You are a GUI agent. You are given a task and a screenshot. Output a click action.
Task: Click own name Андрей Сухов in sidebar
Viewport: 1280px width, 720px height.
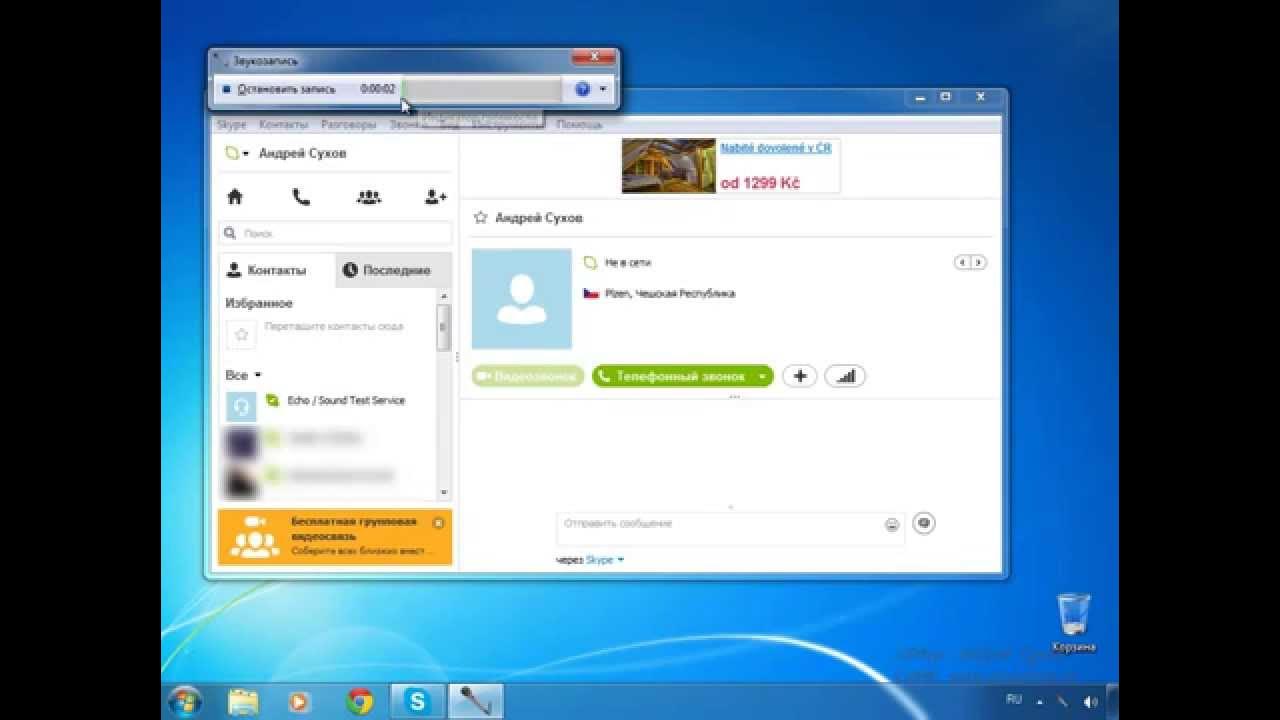[x=302, y=153]
